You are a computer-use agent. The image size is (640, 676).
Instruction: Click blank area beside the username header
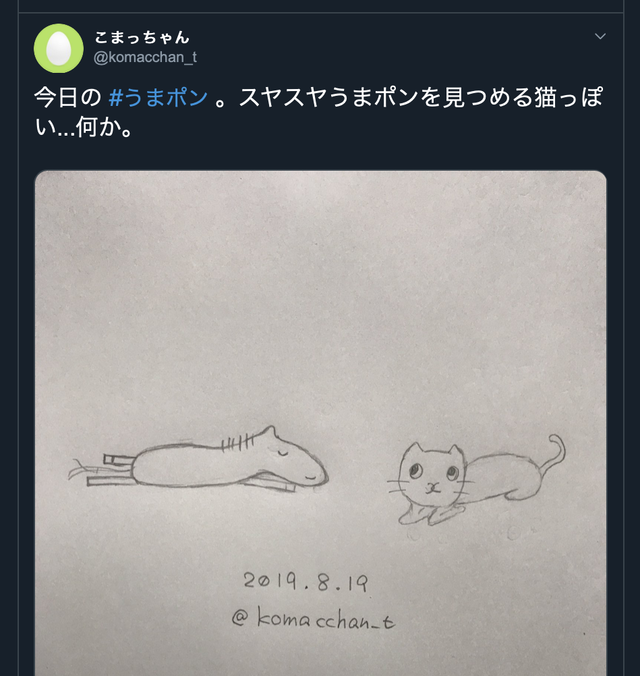[x=388, y=47]
